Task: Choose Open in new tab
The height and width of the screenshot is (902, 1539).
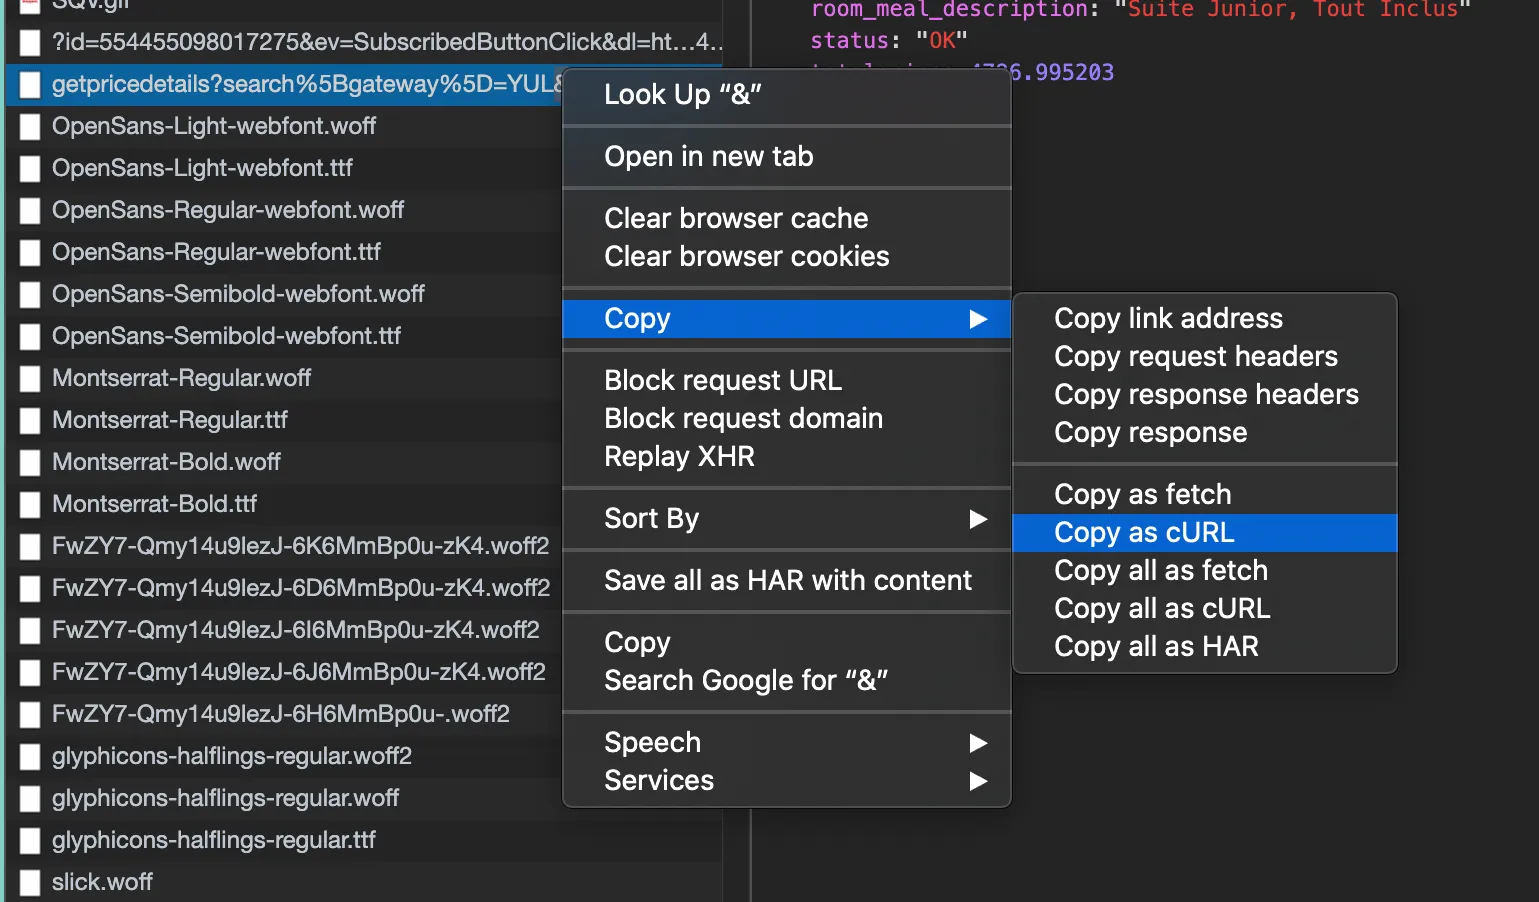Action: pyautogui.click(x=786, y=157)
